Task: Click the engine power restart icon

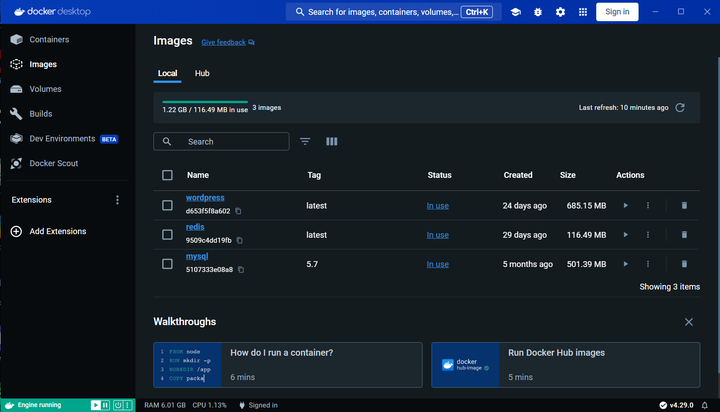Action: [118, 405]
